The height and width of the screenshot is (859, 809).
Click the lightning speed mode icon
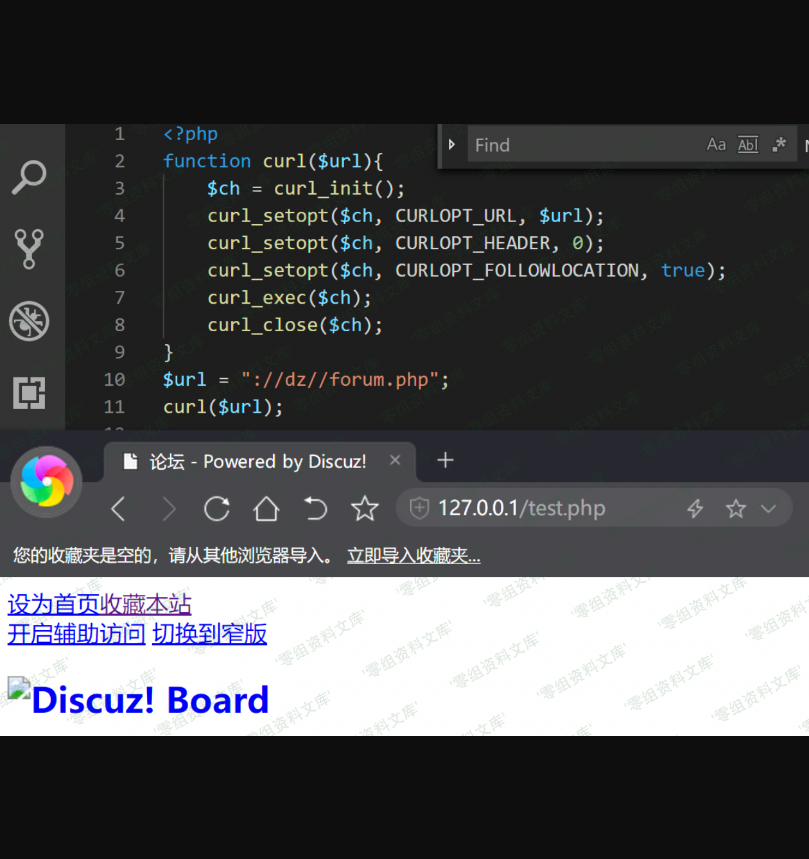pyautogui.click(x=695, y=509)
